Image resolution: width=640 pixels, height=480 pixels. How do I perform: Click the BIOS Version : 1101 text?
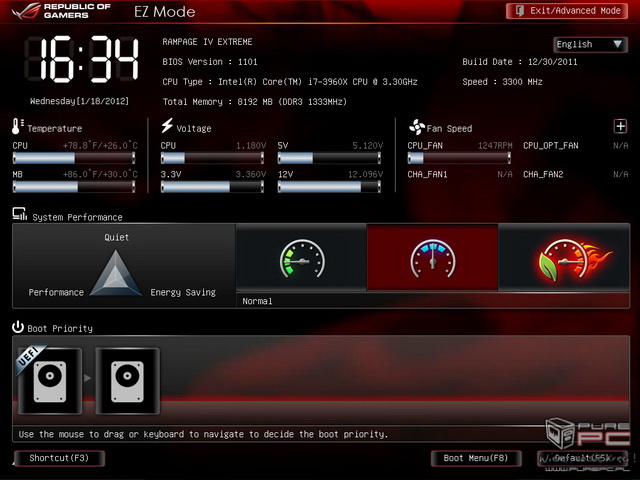pyautogui.click(x=210, y=62)
